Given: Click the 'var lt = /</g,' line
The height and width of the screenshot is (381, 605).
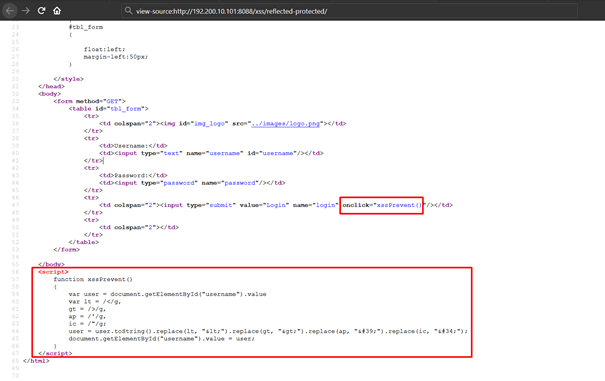Looking at the screenshot, I should point(95,301).
